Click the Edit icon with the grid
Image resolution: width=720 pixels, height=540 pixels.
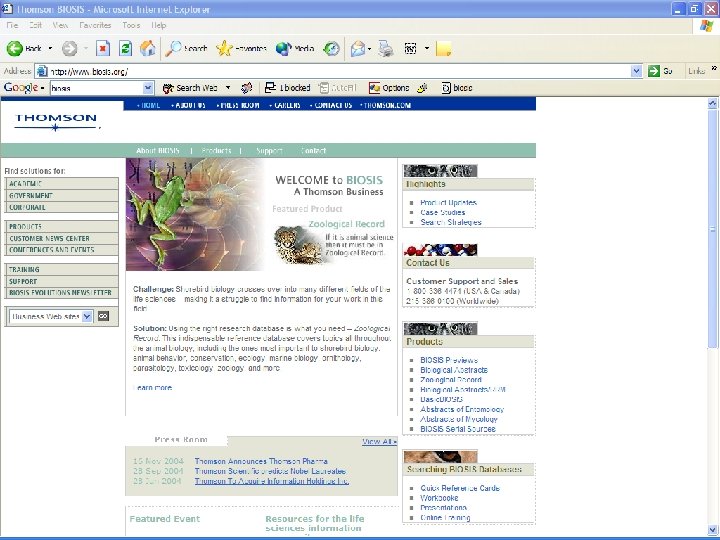(x=410, y=48)
